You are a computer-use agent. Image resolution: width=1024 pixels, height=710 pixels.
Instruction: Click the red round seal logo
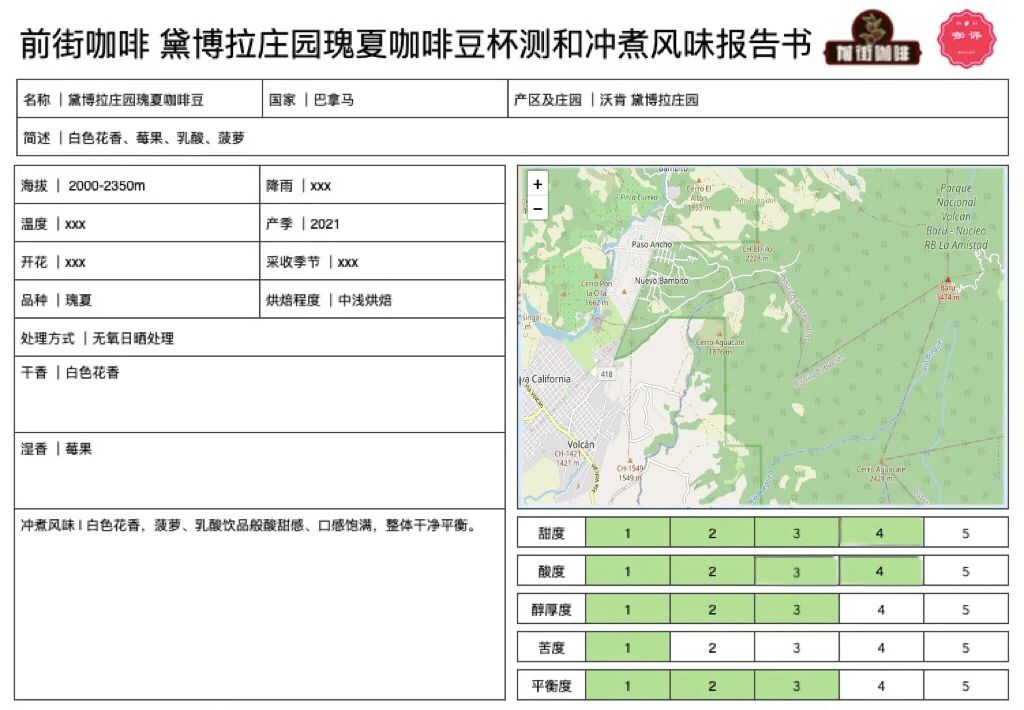966,39
